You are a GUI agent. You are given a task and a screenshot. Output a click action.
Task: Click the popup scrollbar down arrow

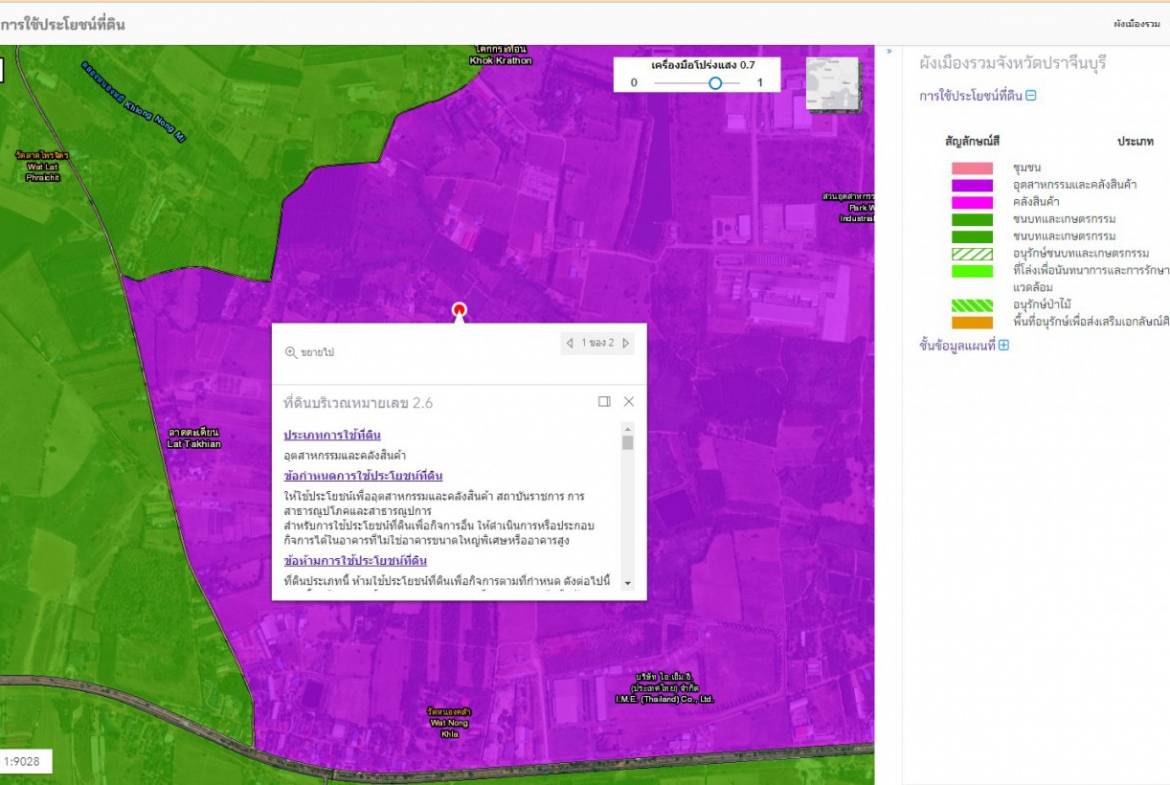[x=628, y=583]
